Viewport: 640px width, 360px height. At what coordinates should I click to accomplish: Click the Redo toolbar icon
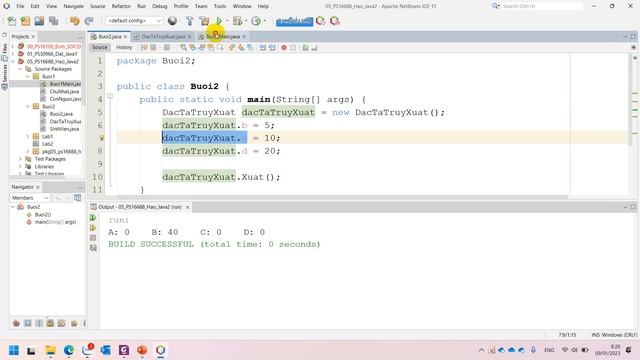(89, 21)
